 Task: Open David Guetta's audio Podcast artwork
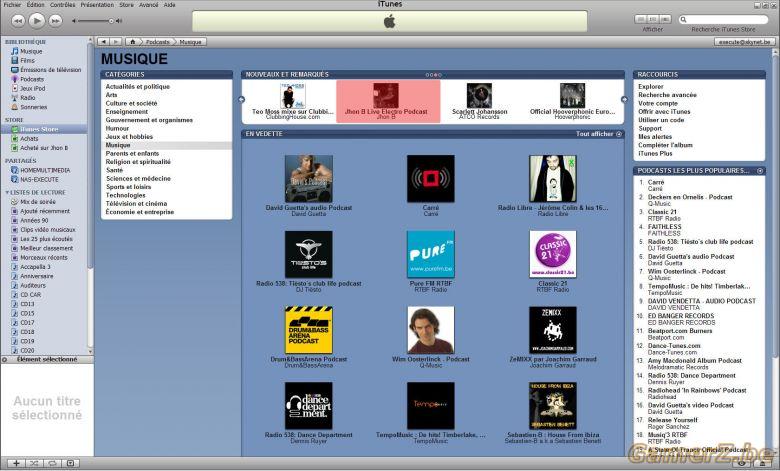pos(308,179)
